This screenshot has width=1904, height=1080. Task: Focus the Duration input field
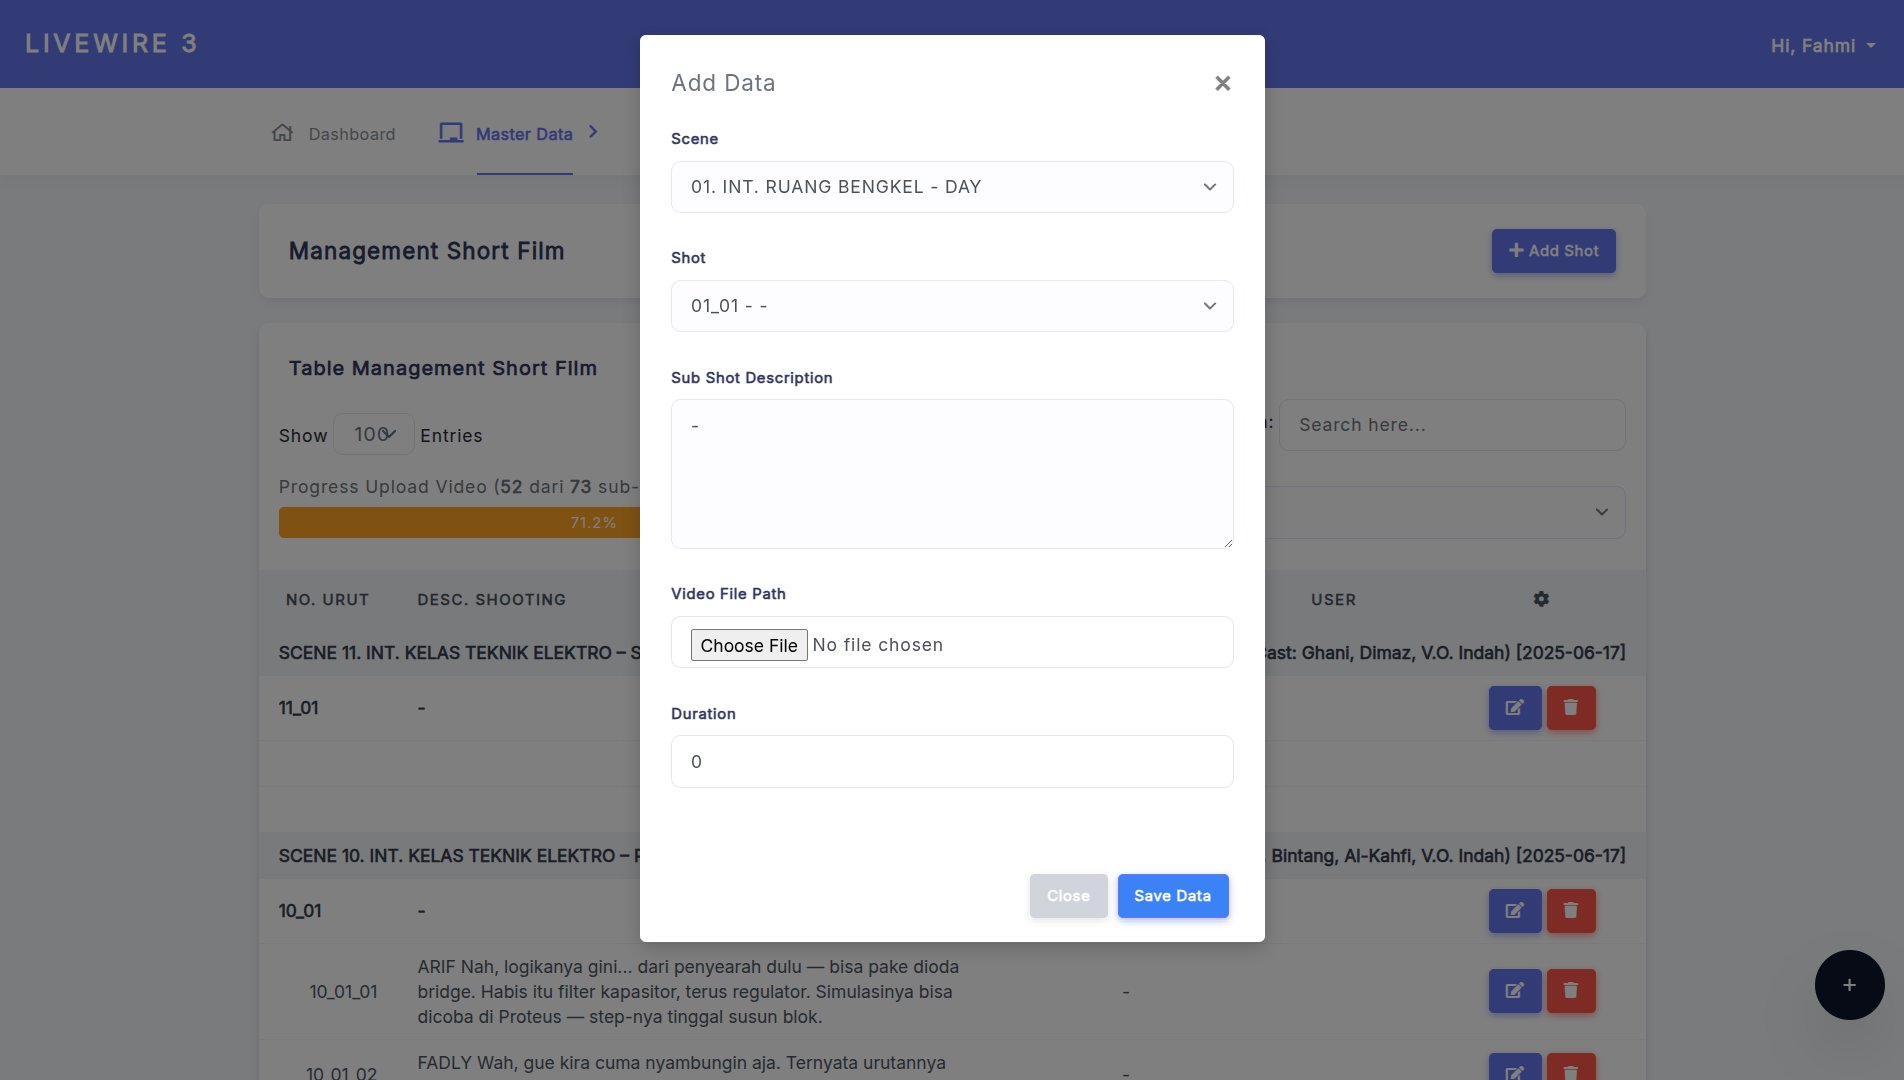(951, 762)
